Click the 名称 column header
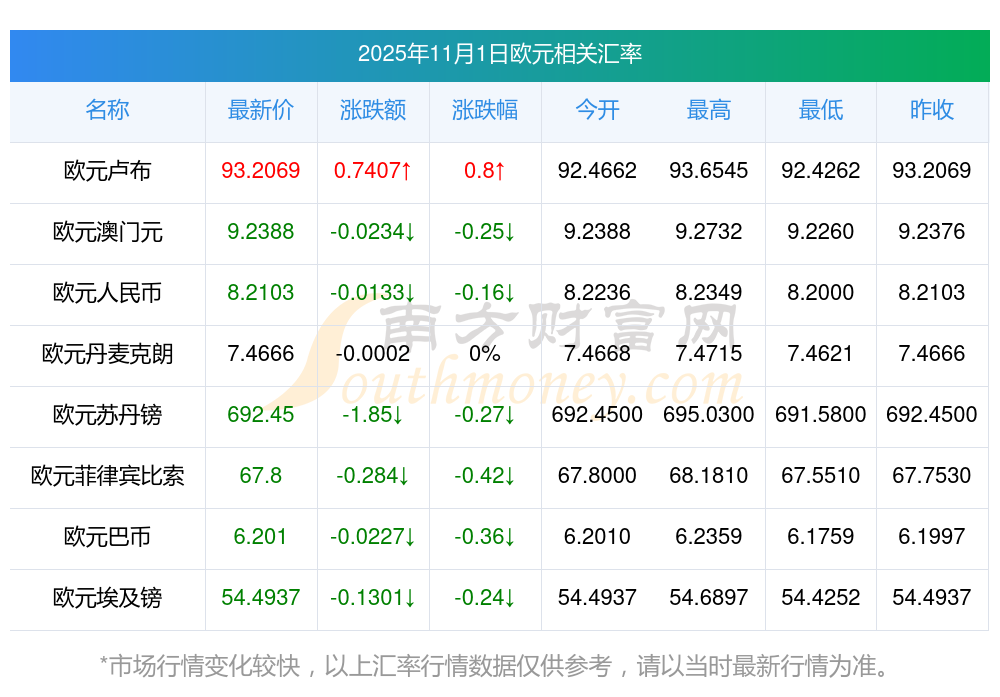This screenshot has height=697, width=1000. click(107, 110)
